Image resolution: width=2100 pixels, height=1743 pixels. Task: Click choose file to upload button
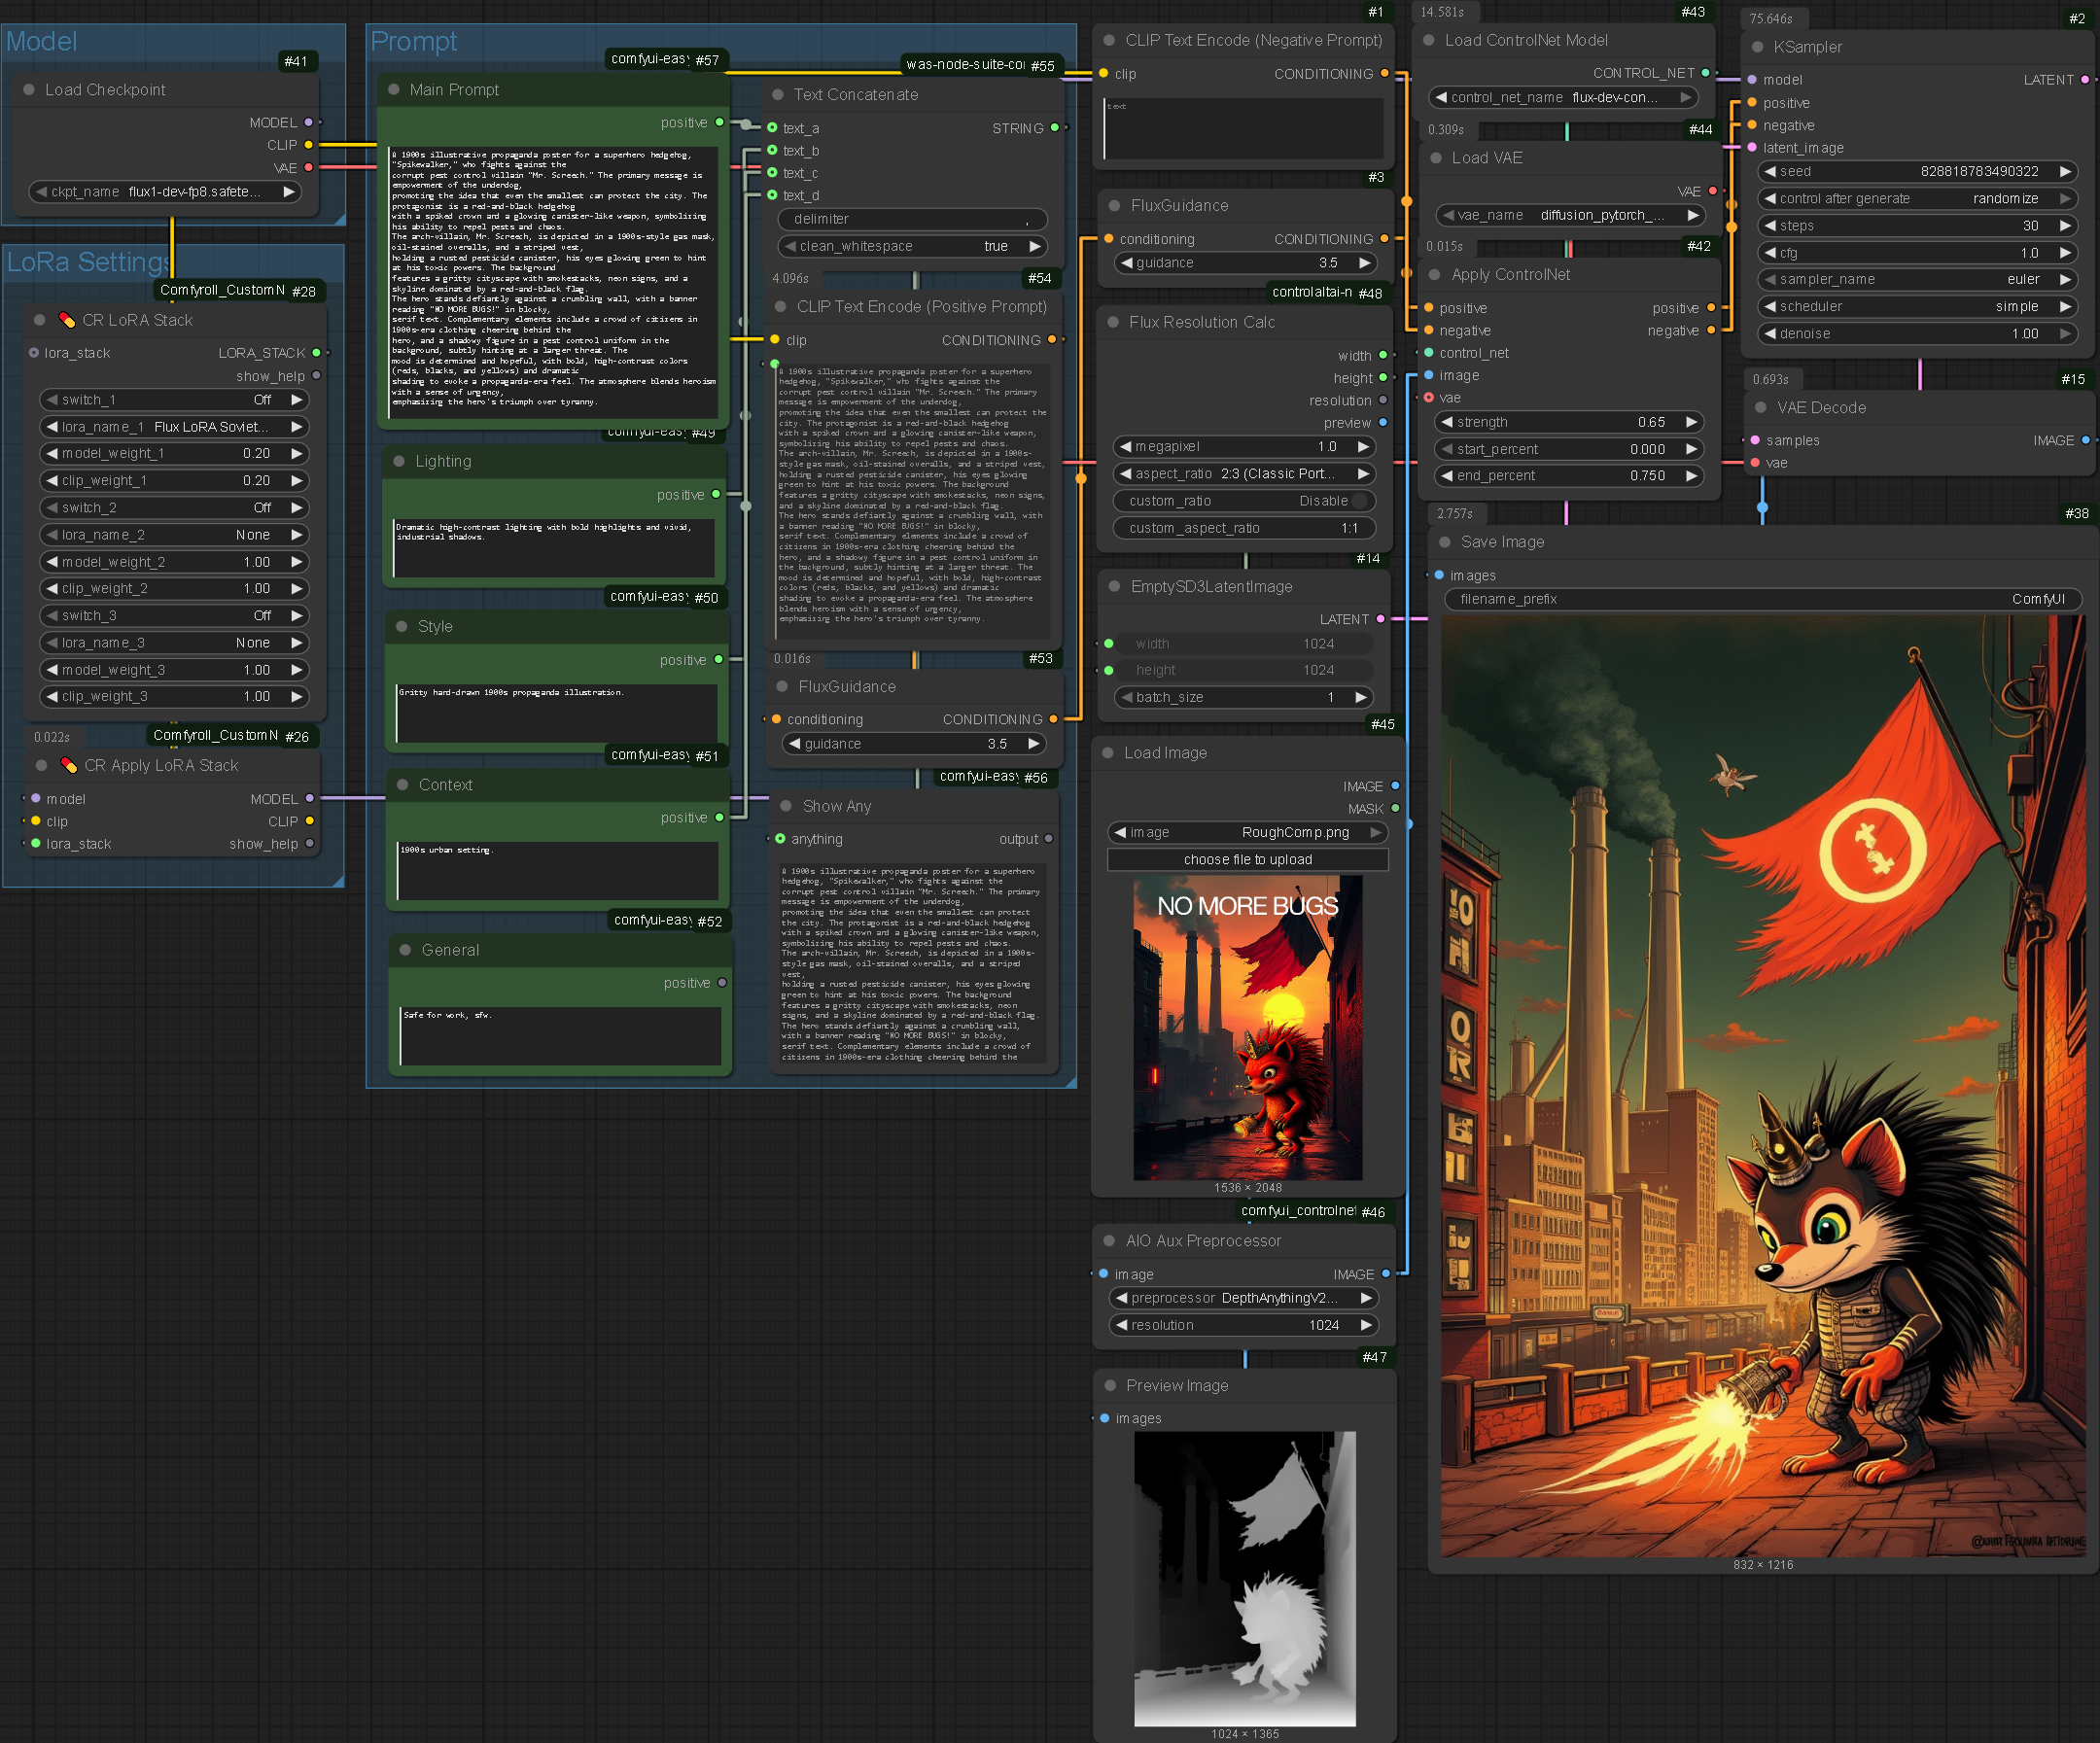click(1248, 860)
